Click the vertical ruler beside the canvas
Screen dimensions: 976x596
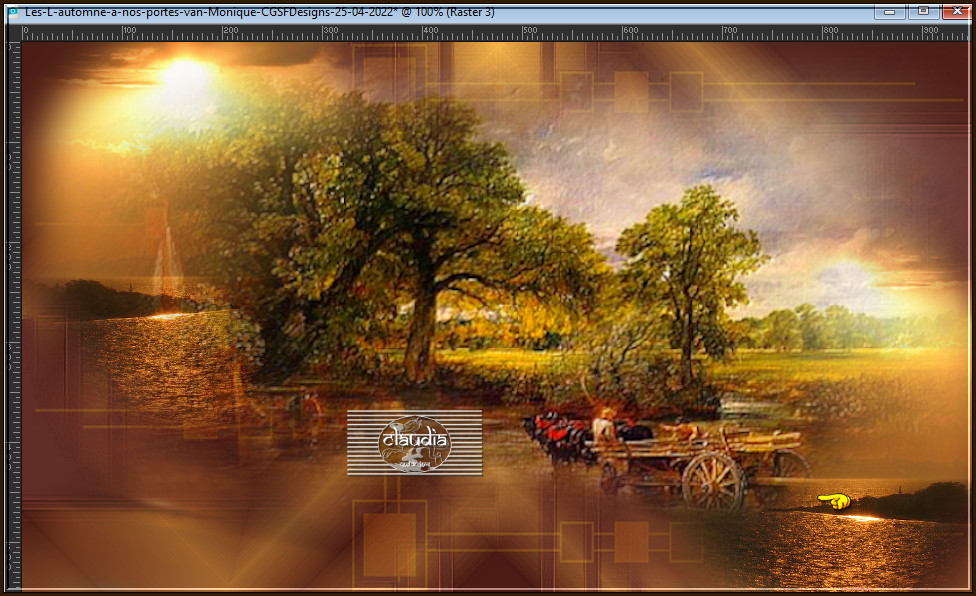(14, 315)
